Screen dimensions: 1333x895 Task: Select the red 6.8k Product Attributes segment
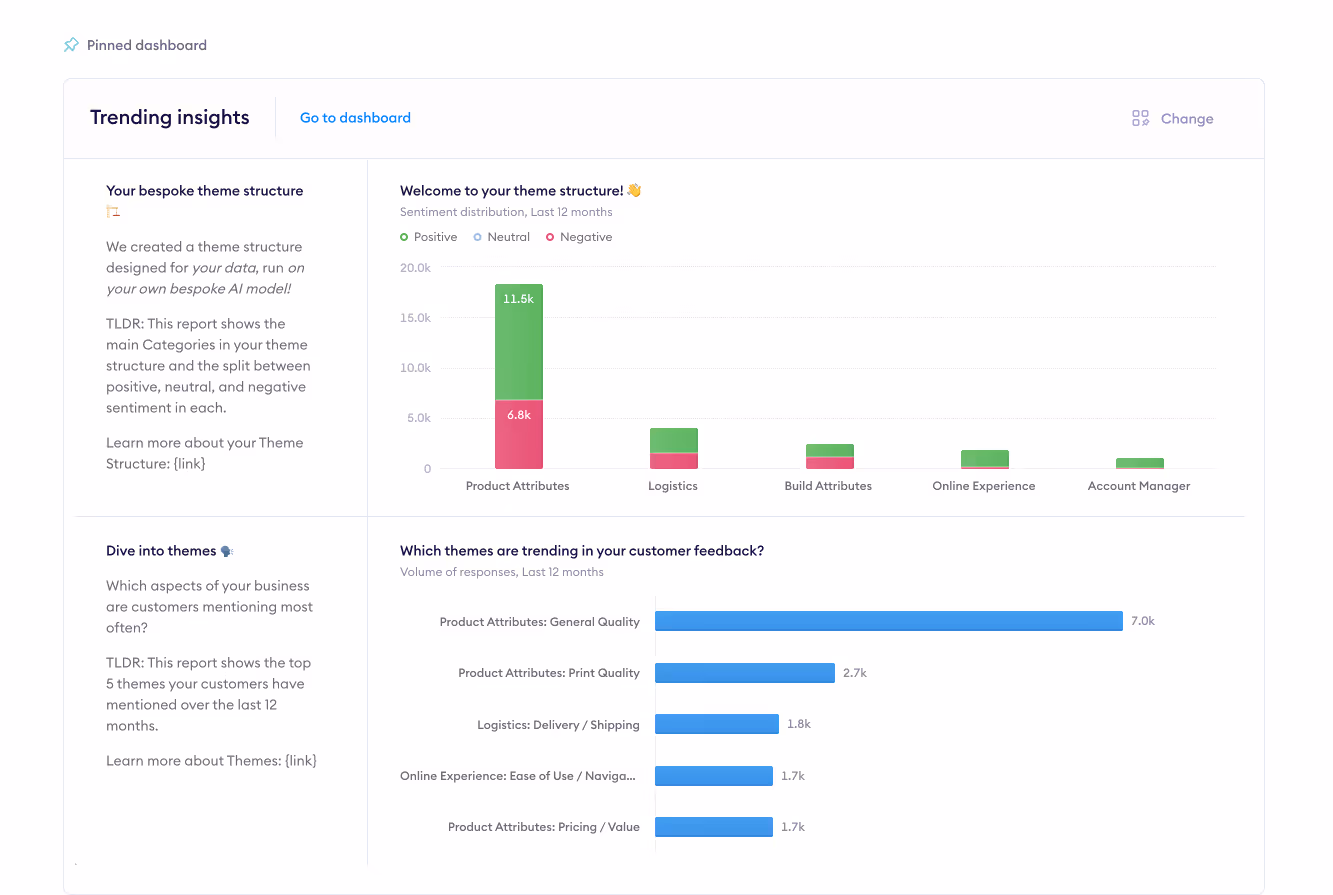tap(519, 435)
